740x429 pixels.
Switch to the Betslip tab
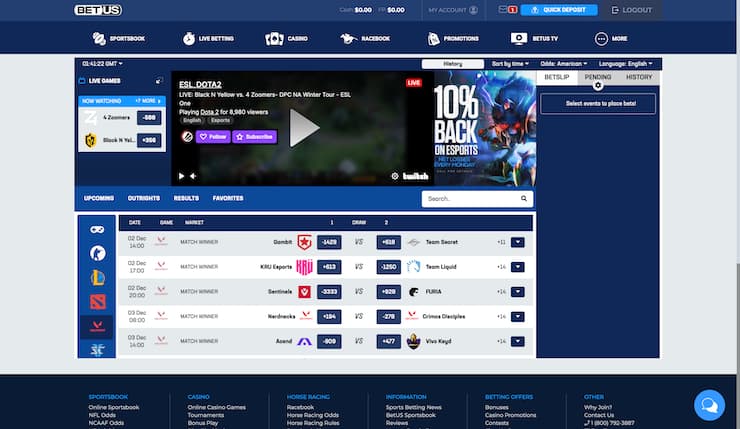click(556, 77)
